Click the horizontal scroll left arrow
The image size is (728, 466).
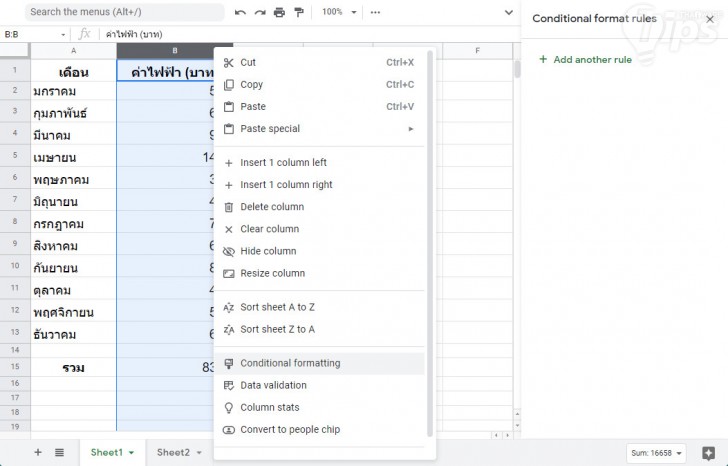coord(496,435)
